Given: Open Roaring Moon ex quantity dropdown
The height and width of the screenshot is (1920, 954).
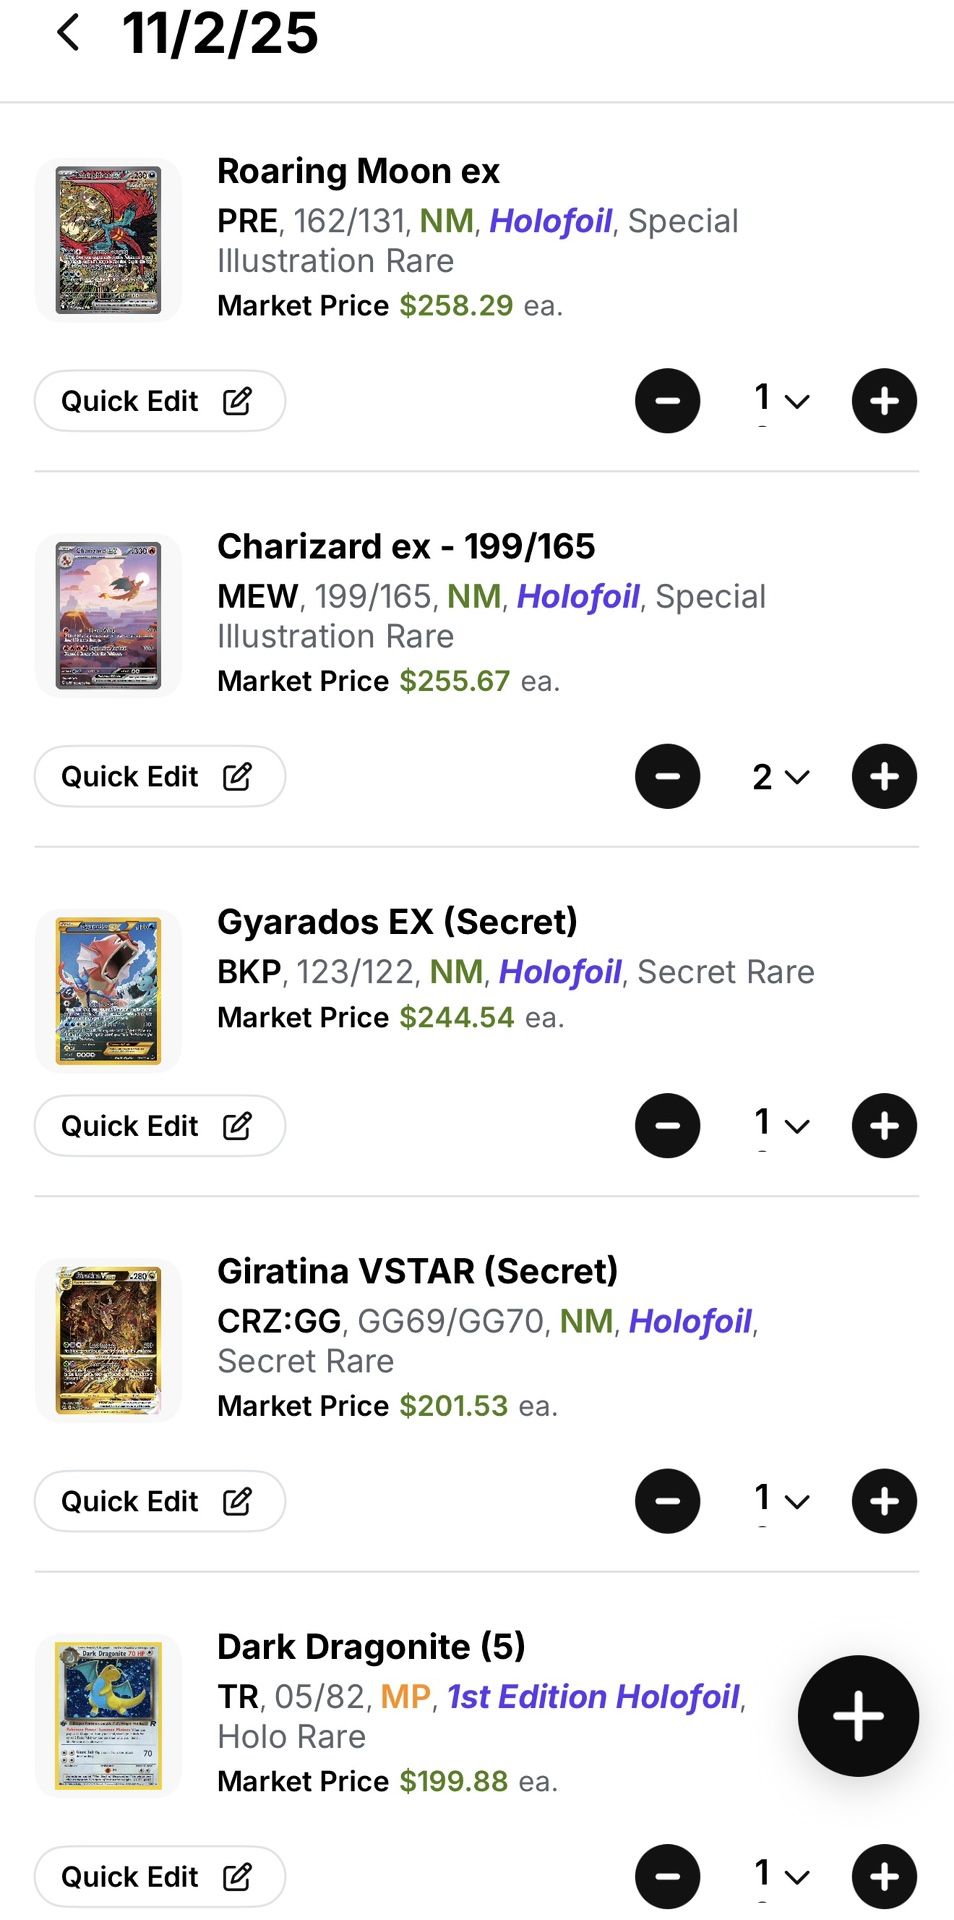Looking at the screenshot, I should click(780, 401).
